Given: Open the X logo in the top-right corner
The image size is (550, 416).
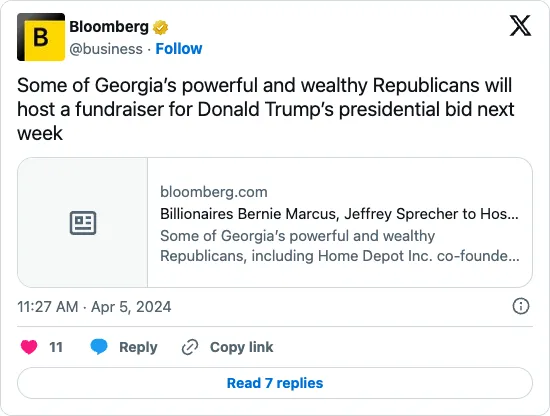Looking at the screenshot, I should [520, 26].
